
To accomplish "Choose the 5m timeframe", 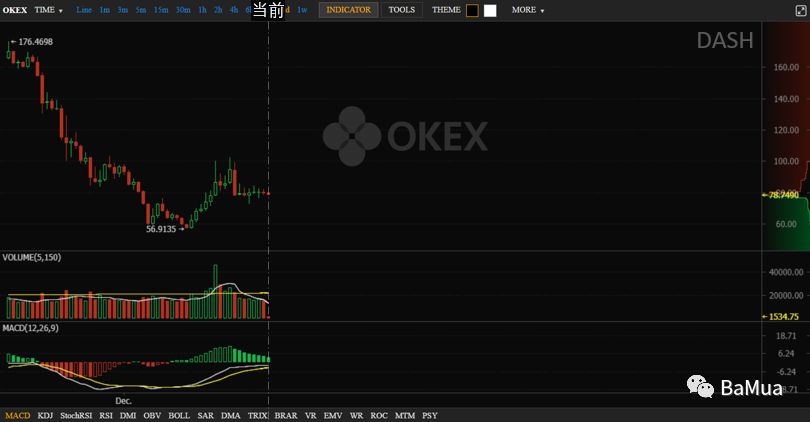I will [141, 10].
